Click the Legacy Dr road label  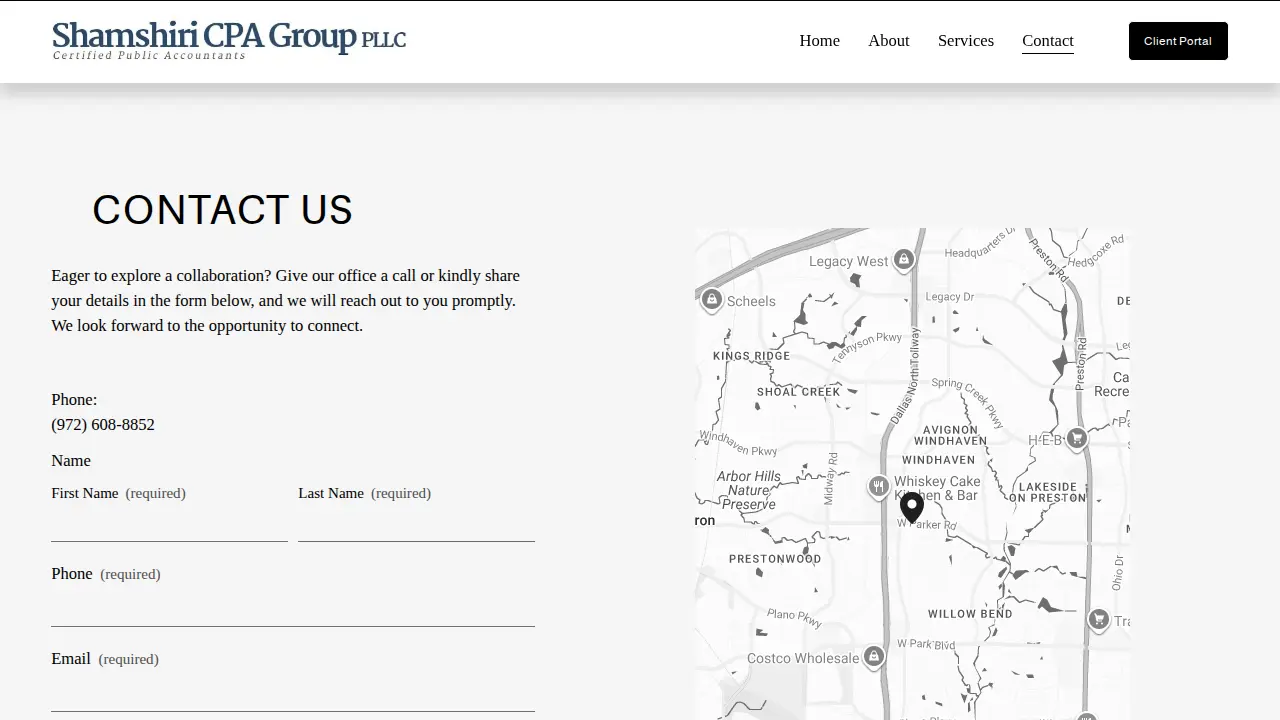pyautogui.click(x=949, y=297)
